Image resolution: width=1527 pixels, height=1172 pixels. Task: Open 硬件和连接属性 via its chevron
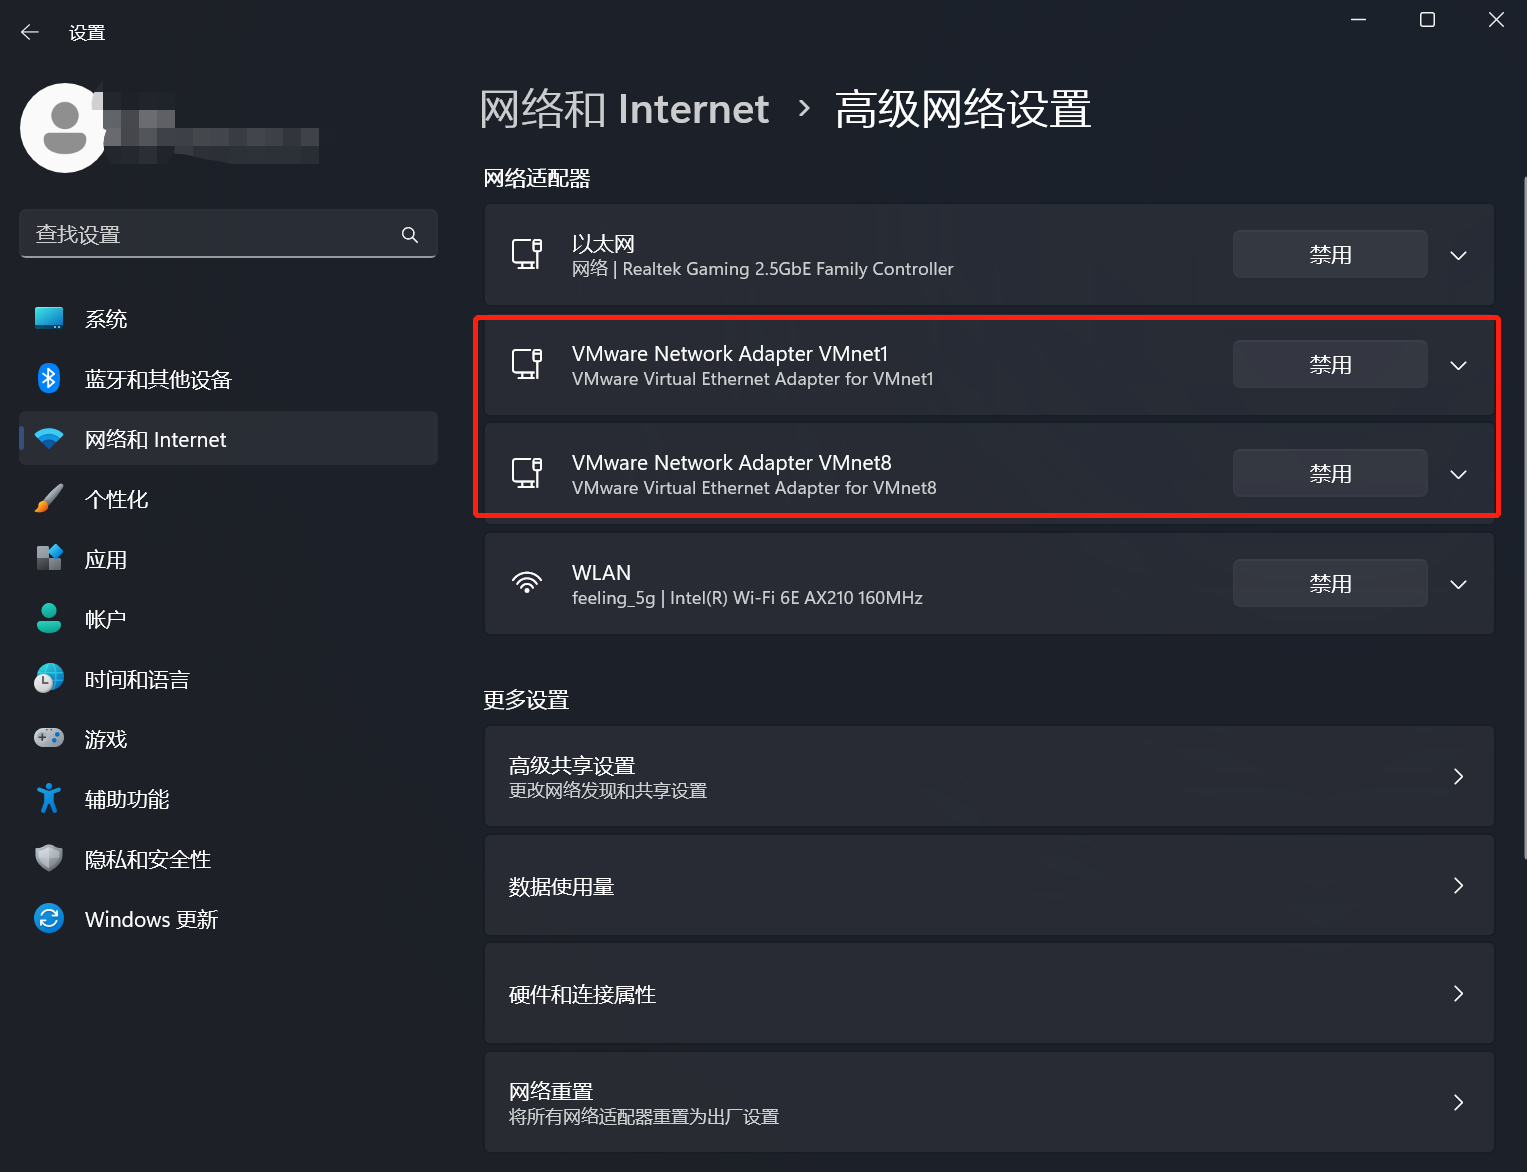[1459, 994]
